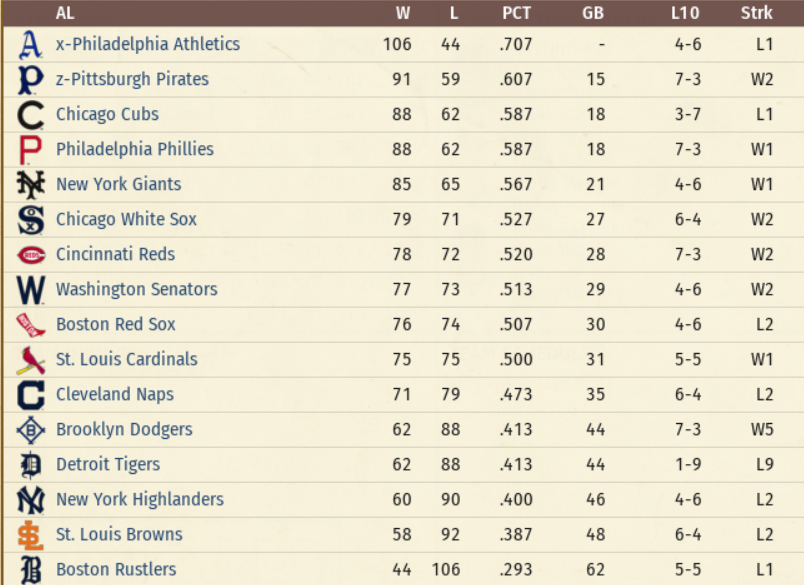Viewport: 804px width, 585px height.
Task: Click the Brooklyn Dodgers diamond logo
Action: click(x=31, y=430)
